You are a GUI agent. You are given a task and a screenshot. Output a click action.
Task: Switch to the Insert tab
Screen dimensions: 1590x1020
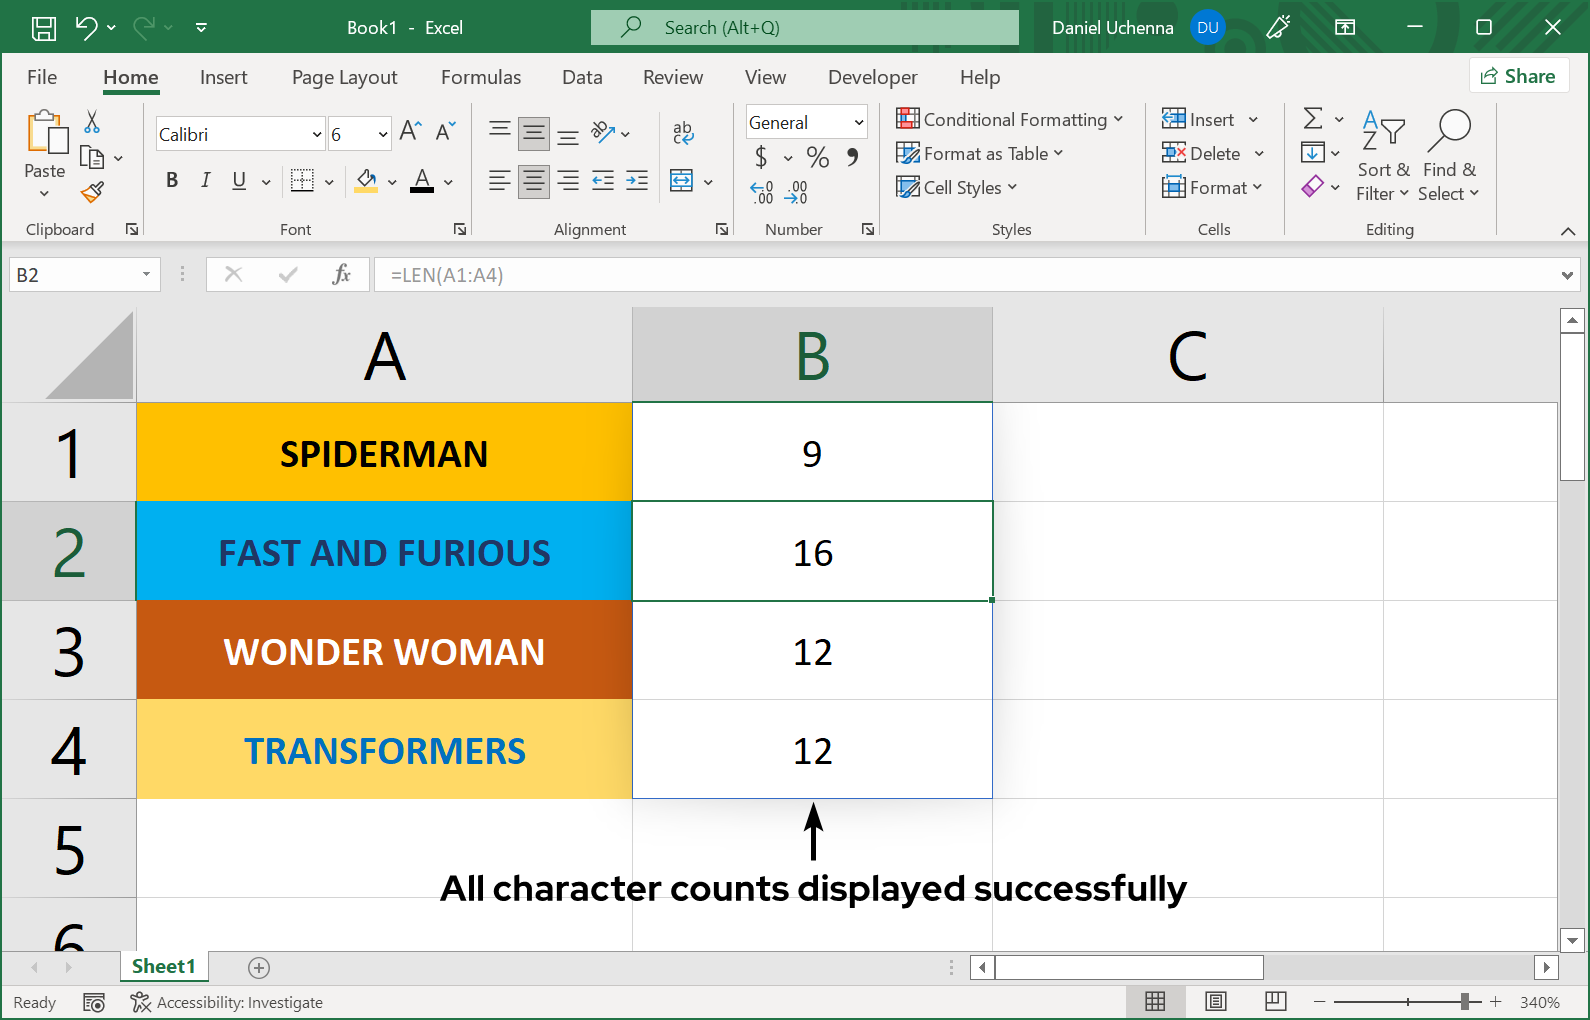click(x=223, y=77)
